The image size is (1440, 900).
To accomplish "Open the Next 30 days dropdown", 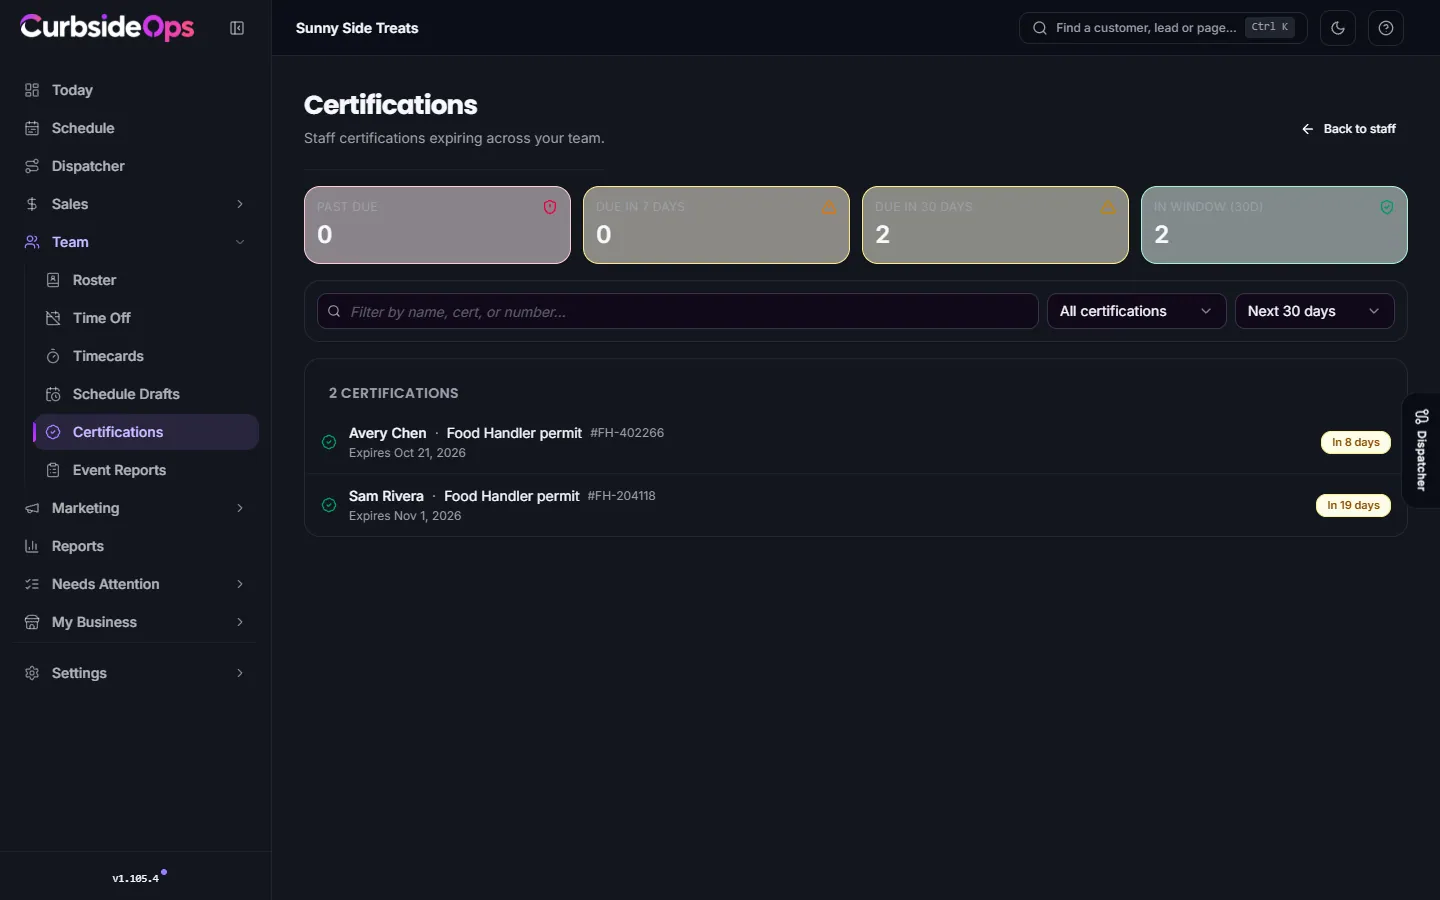I will 1314,311.
